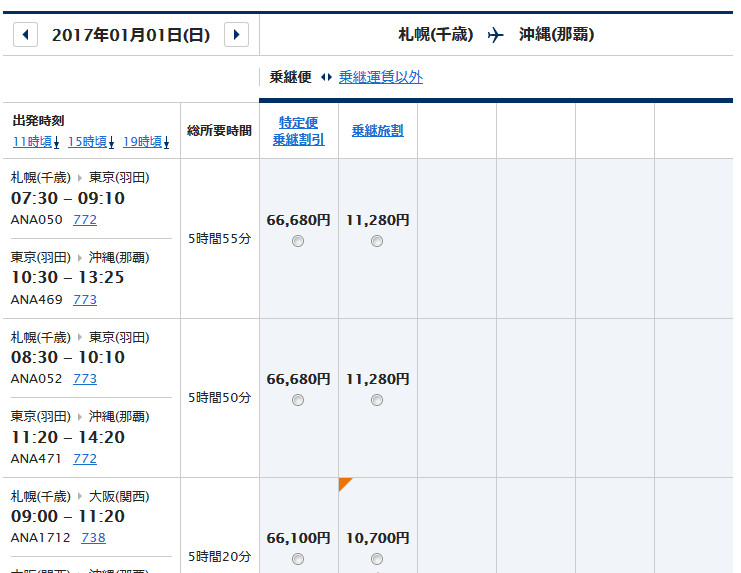The height and width of the screenshot is (573, 741).
Task: Select 10,700円 fare for 09:00 flight
Action: click(377, 559)
